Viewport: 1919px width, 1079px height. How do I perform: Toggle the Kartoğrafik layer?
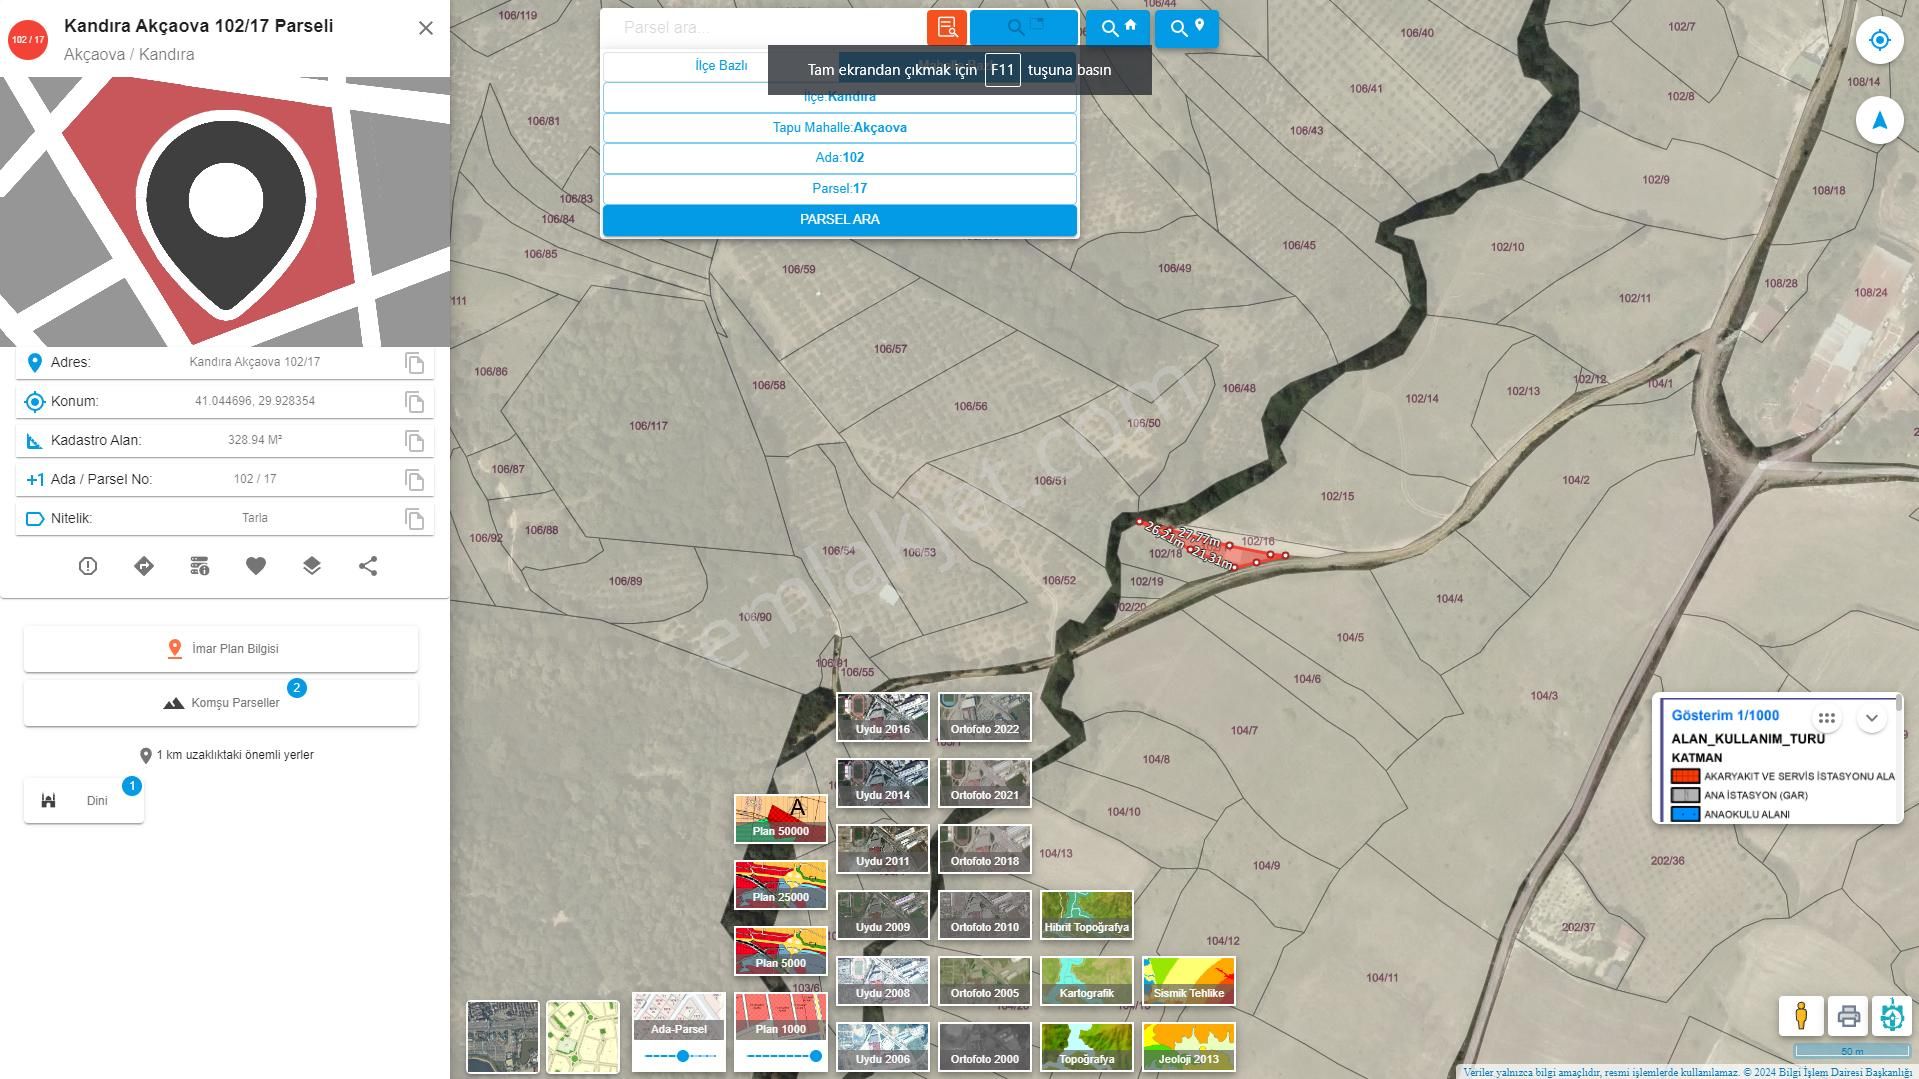click(x=1087, y=981)
